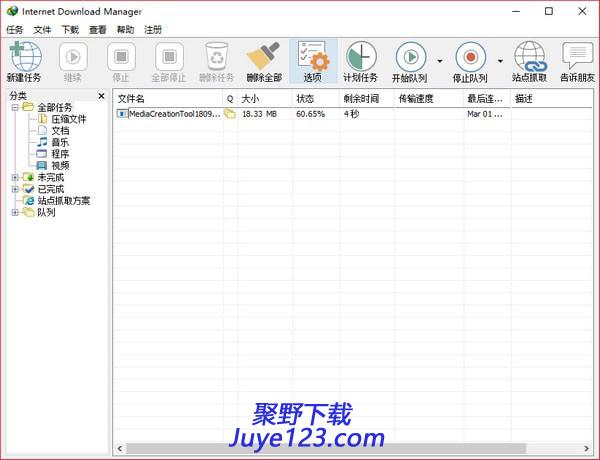Select the MediaCreationTool1809 download row

tap(354, 114)
